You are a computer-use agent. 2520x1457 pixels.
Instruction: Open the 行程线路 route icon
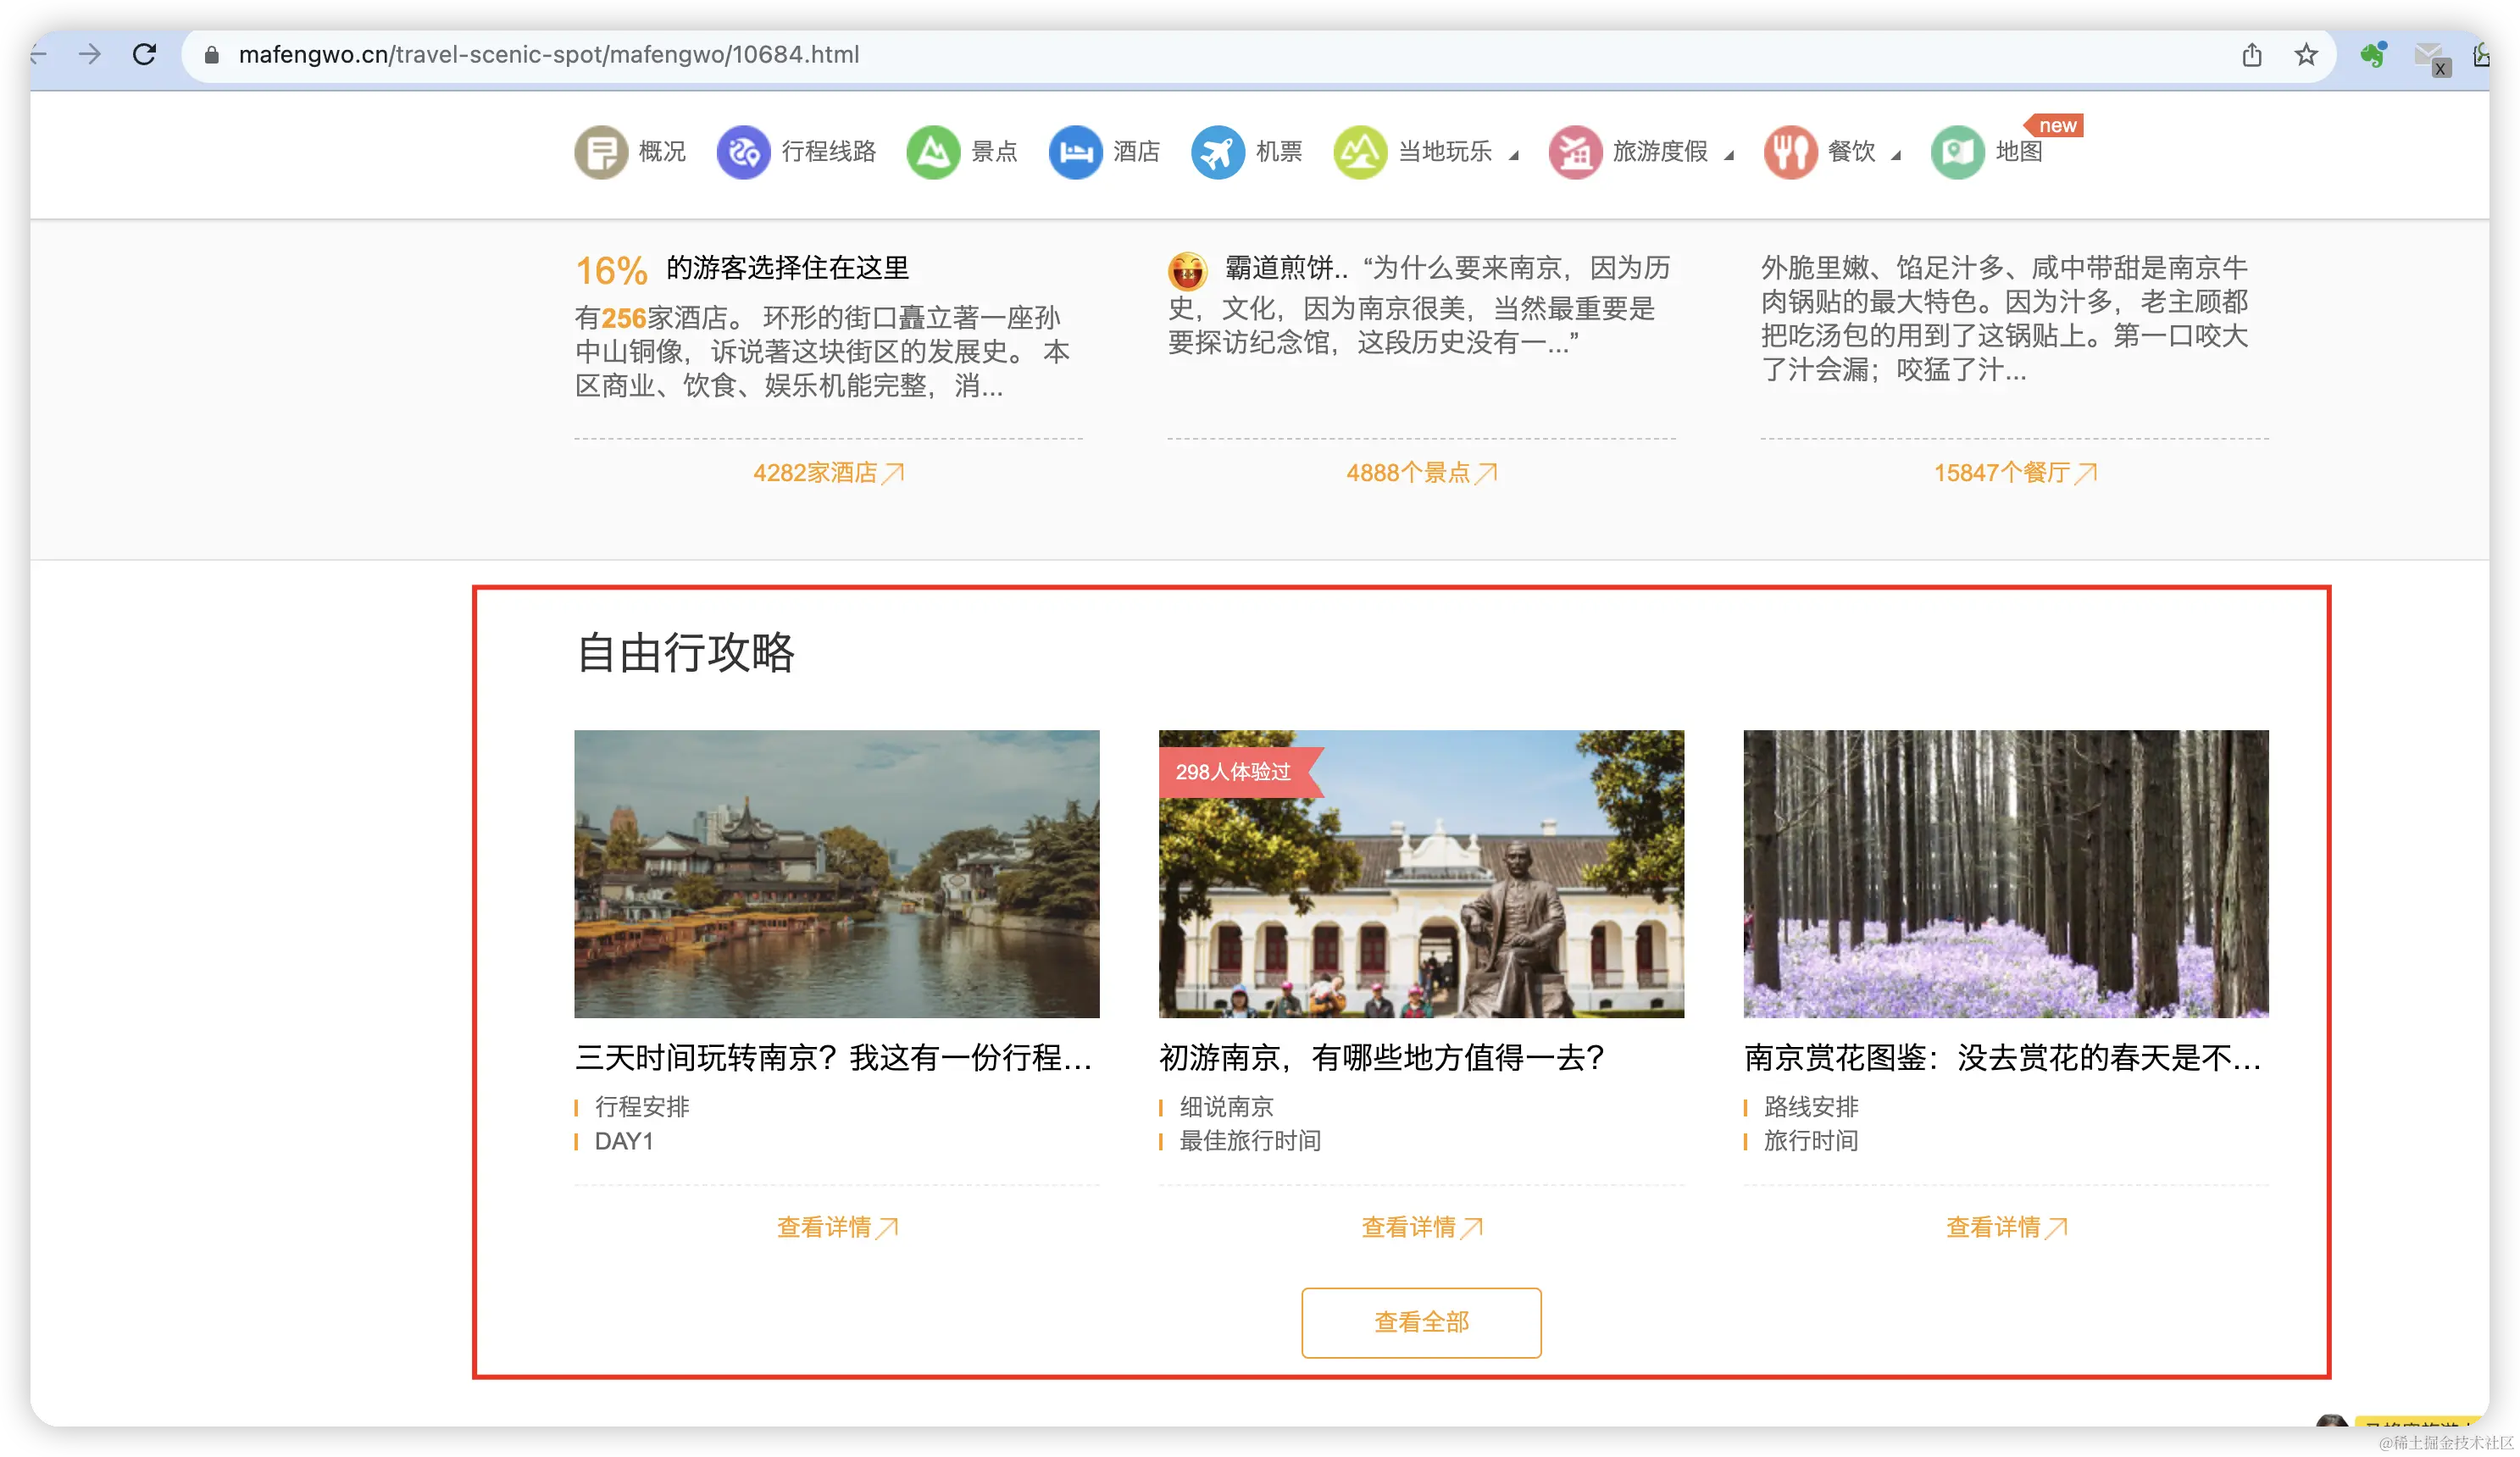pyautogui.click(x=743, y=152)
